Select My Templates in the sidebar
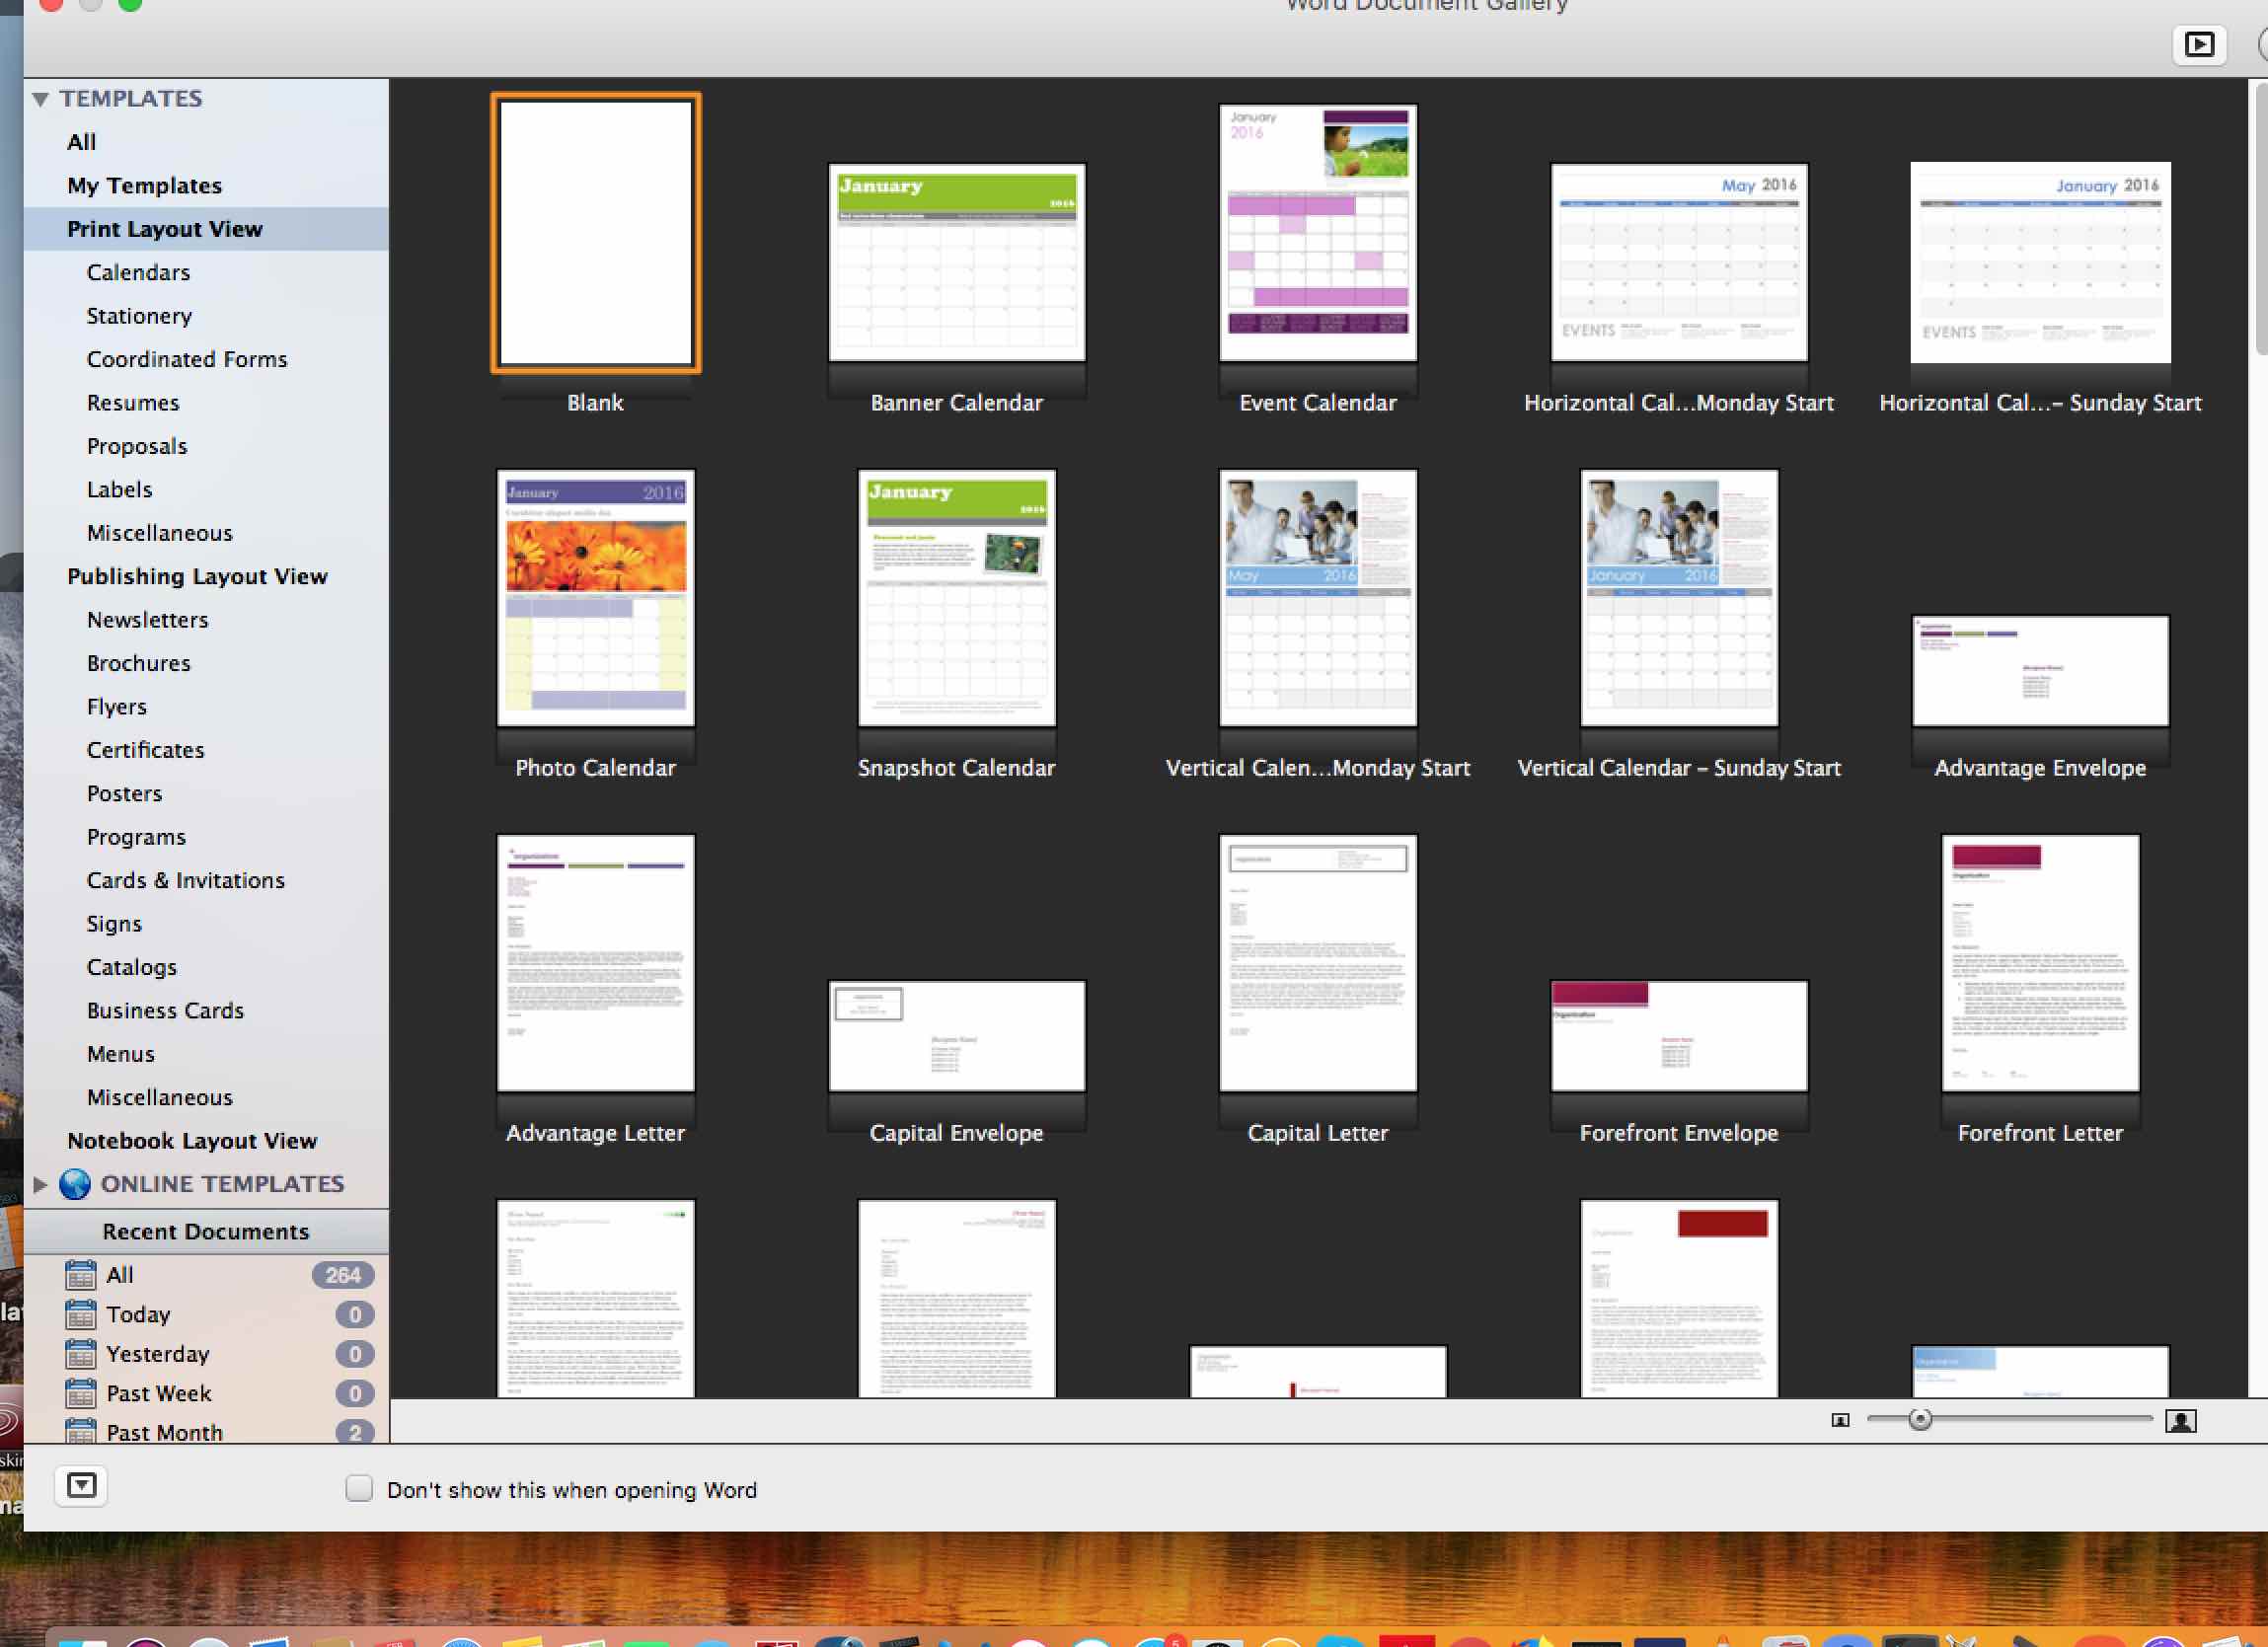The width and height of the screenshot is (2268, 1647). 144,185
